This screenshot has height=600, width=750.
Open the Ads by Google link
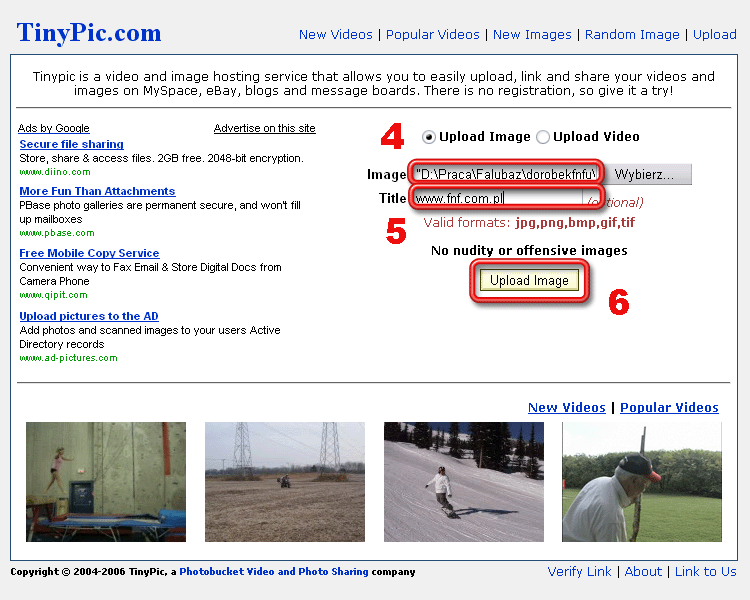click(x=54, y=128)
